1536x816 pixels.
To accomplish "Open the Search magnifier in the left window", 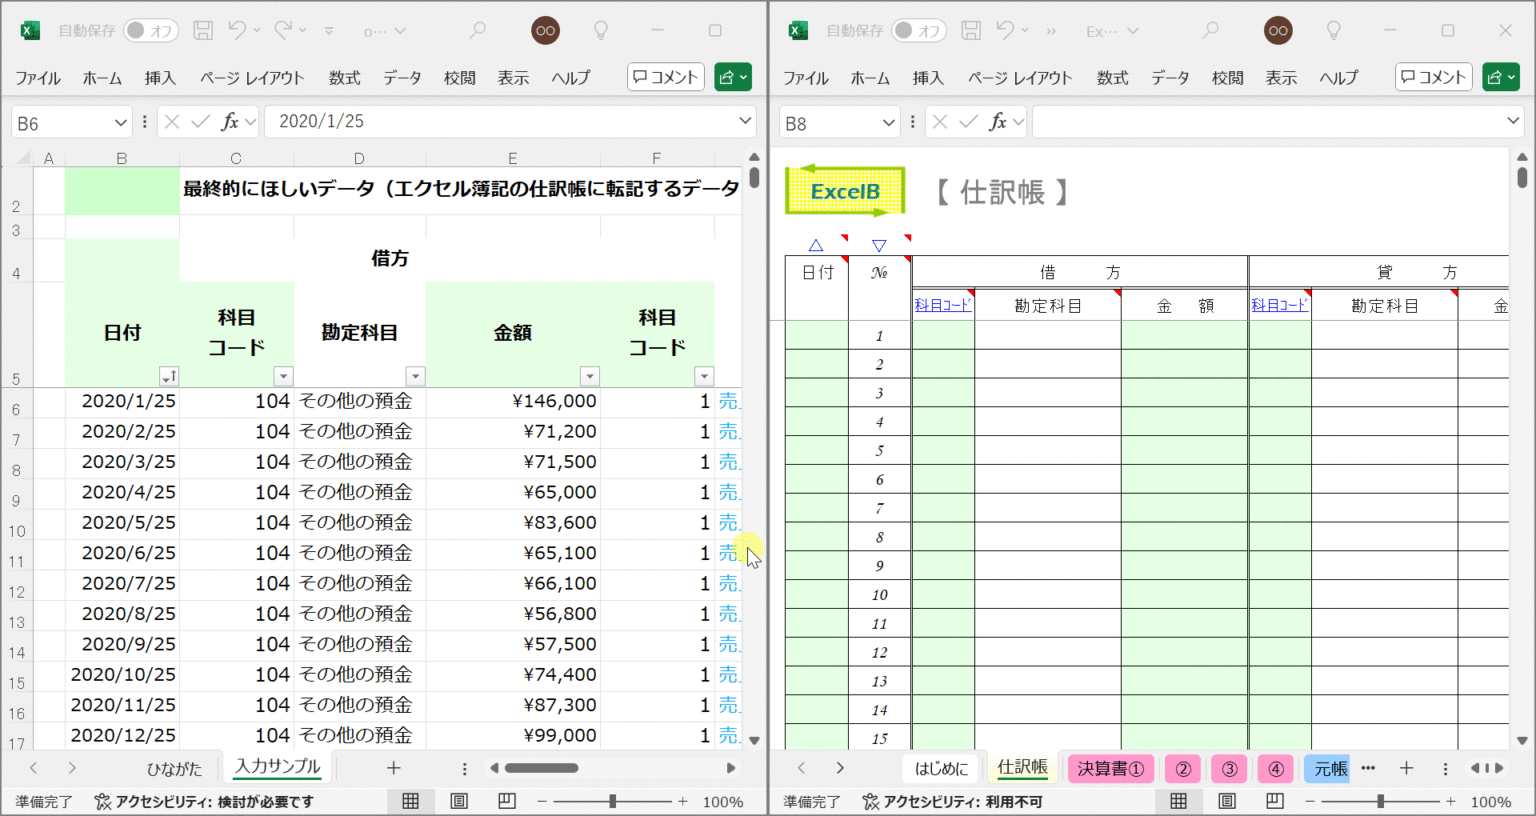I will pyautogui.click(x=477, y=31).
